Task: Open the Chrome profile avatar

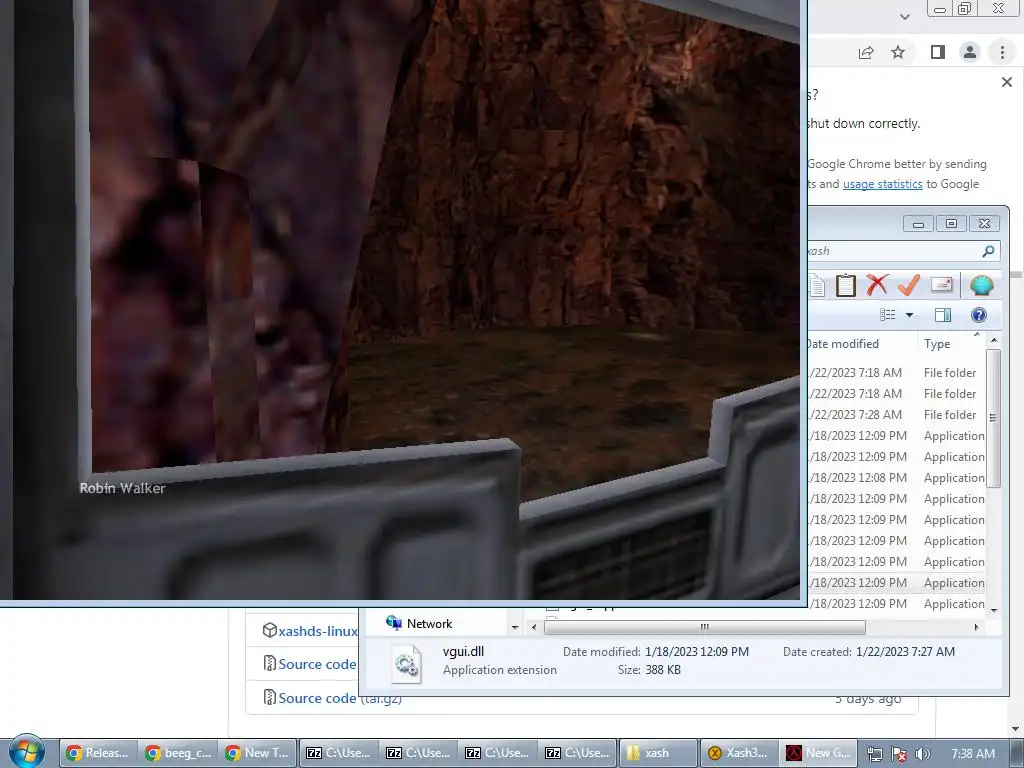Action: click(970, 52)
